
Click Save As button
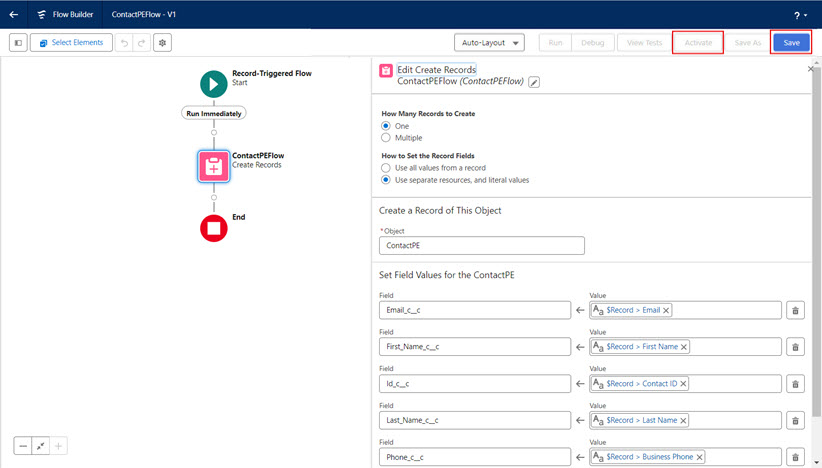point(748,43)
